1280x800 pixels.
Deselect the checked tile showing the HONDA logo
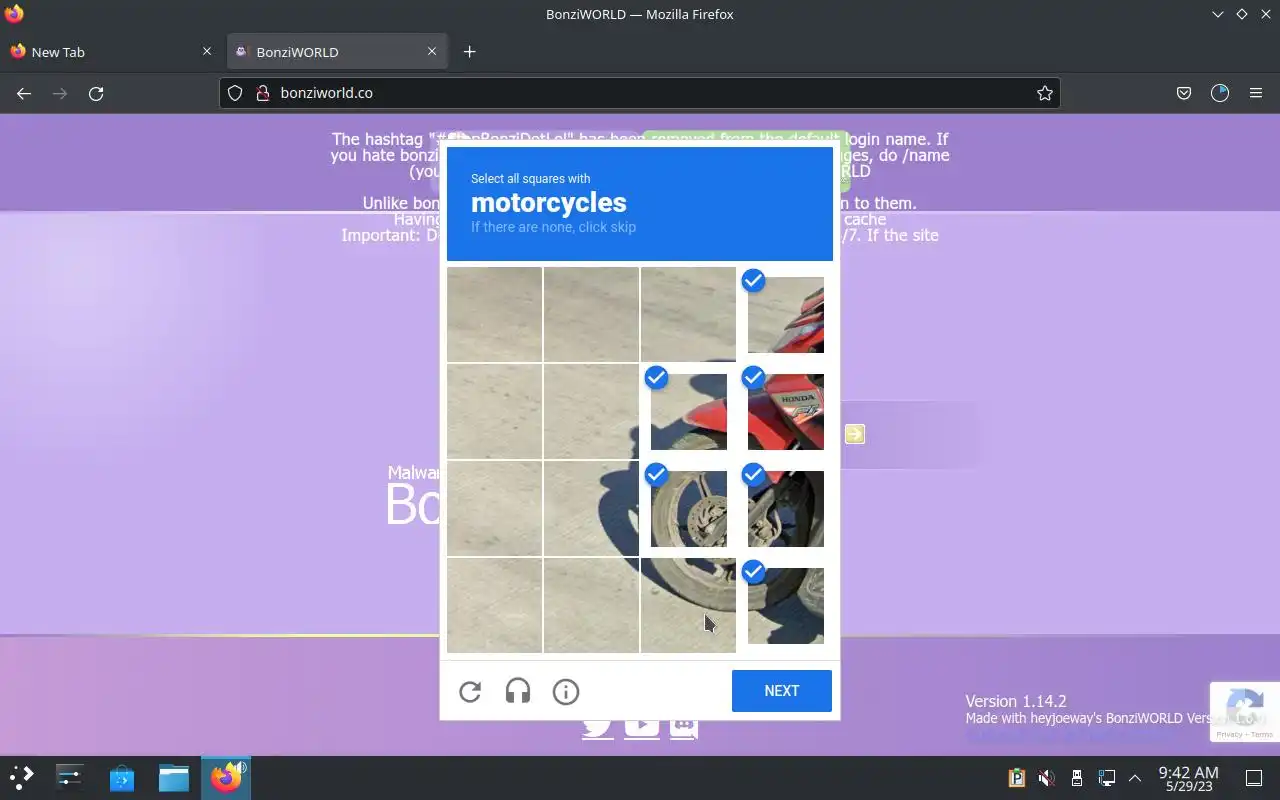786,411
